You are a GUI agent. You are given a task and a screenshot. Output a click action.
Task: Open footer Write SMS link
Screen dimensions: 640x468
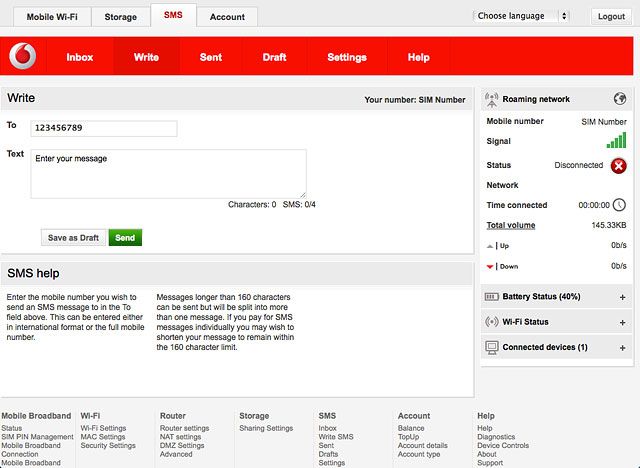(336, 437)
